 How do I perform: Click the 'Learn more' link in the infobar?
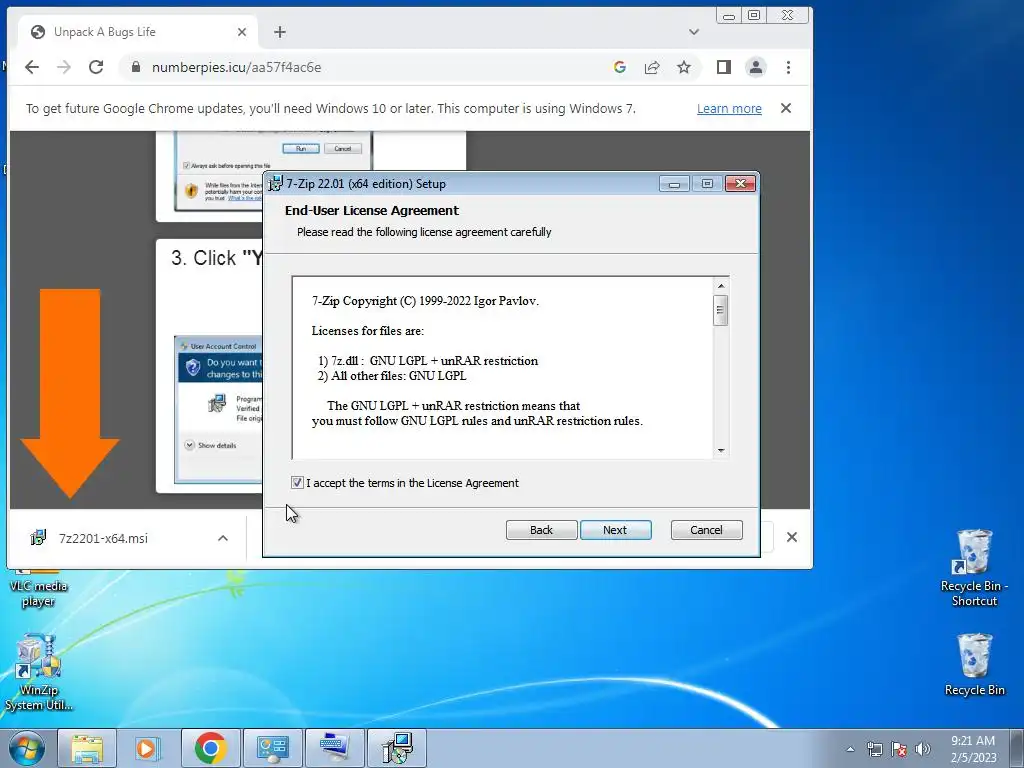pos(729,108)
